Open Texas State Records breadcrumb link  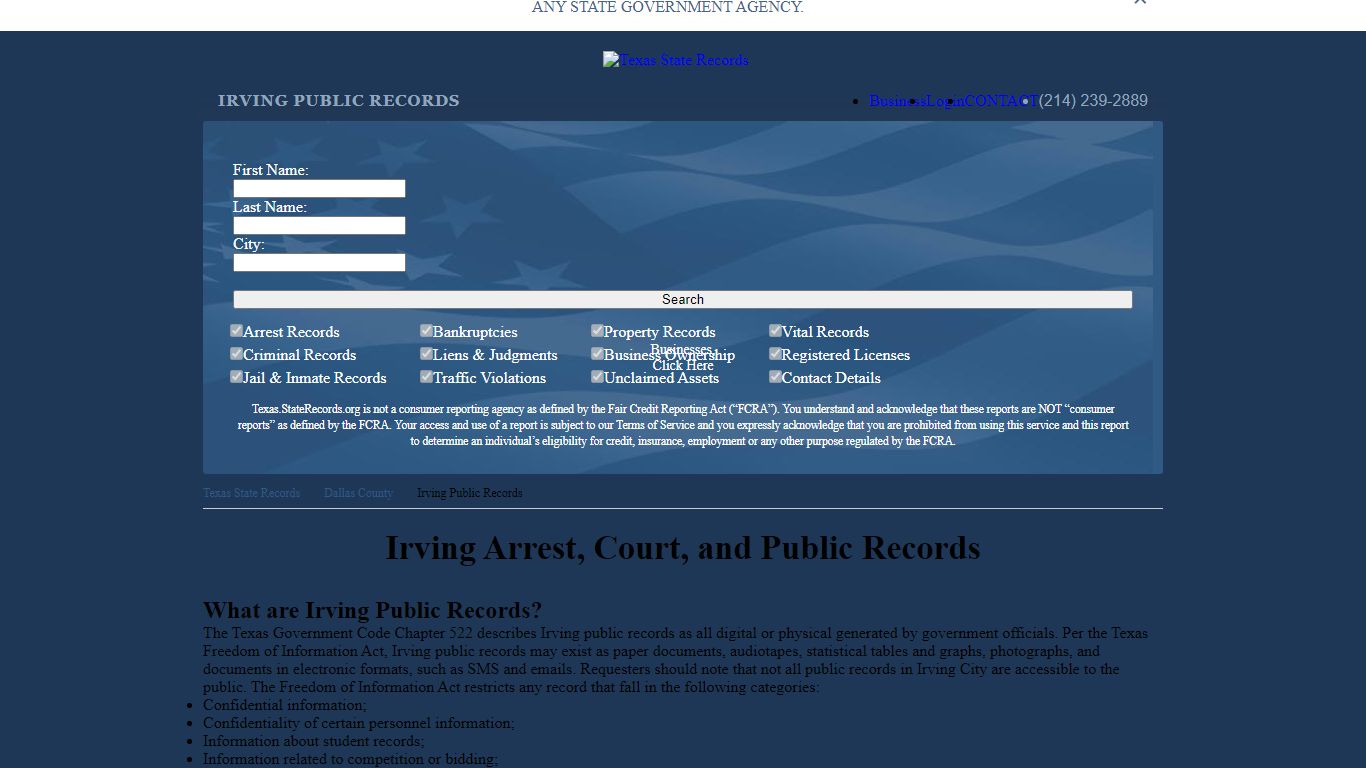coord(251,493)
